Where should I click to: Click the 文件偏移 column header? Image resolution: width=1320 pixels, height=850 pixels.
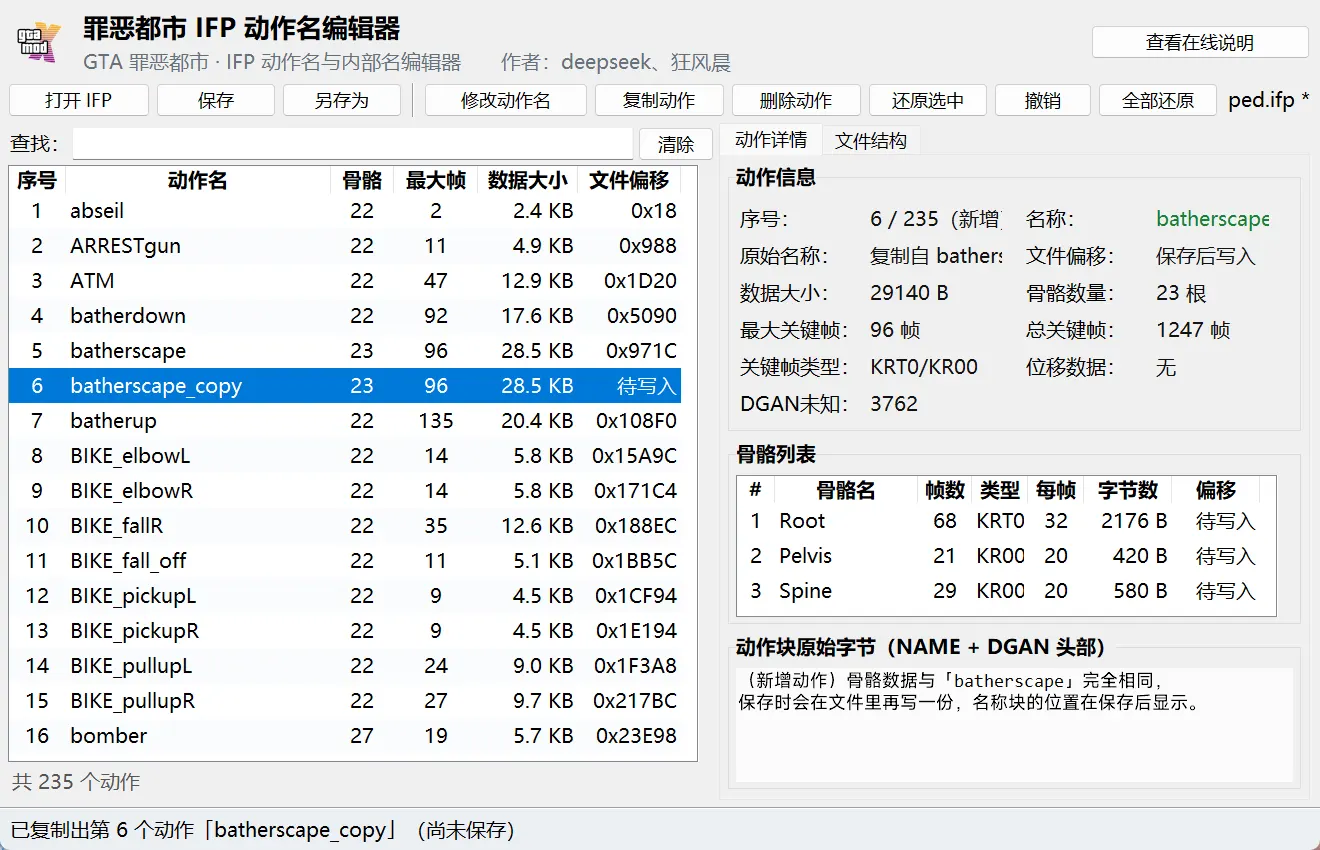pos(629,180)
